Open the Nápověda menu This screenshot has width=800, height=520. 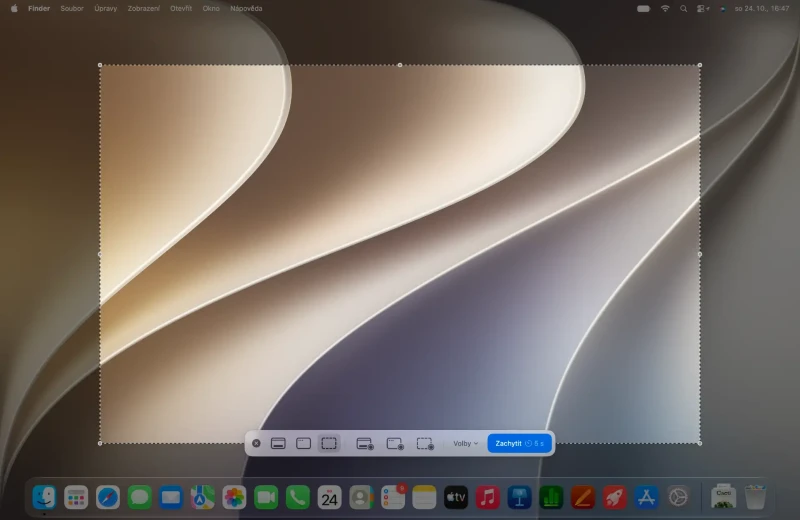(246, 8)
